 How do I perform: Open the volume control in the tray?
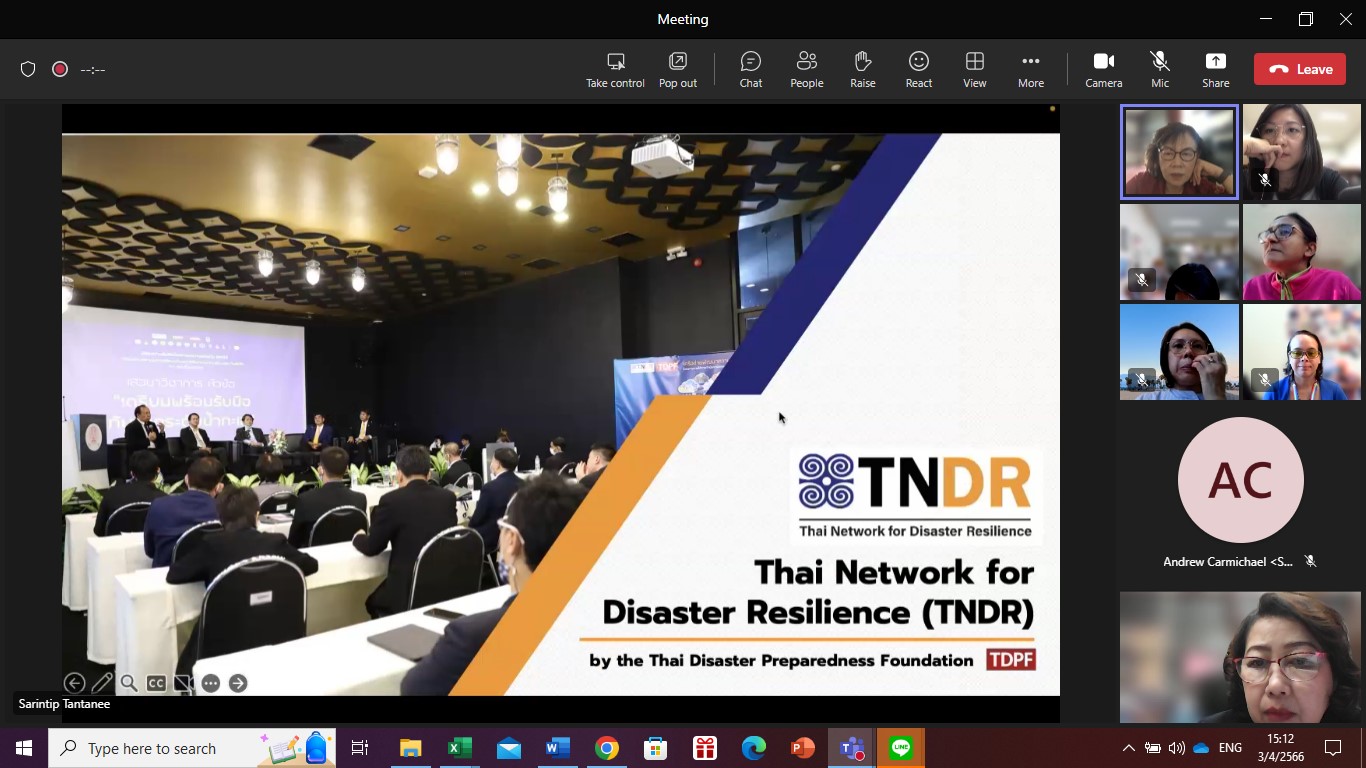(x=1177, y=748)
